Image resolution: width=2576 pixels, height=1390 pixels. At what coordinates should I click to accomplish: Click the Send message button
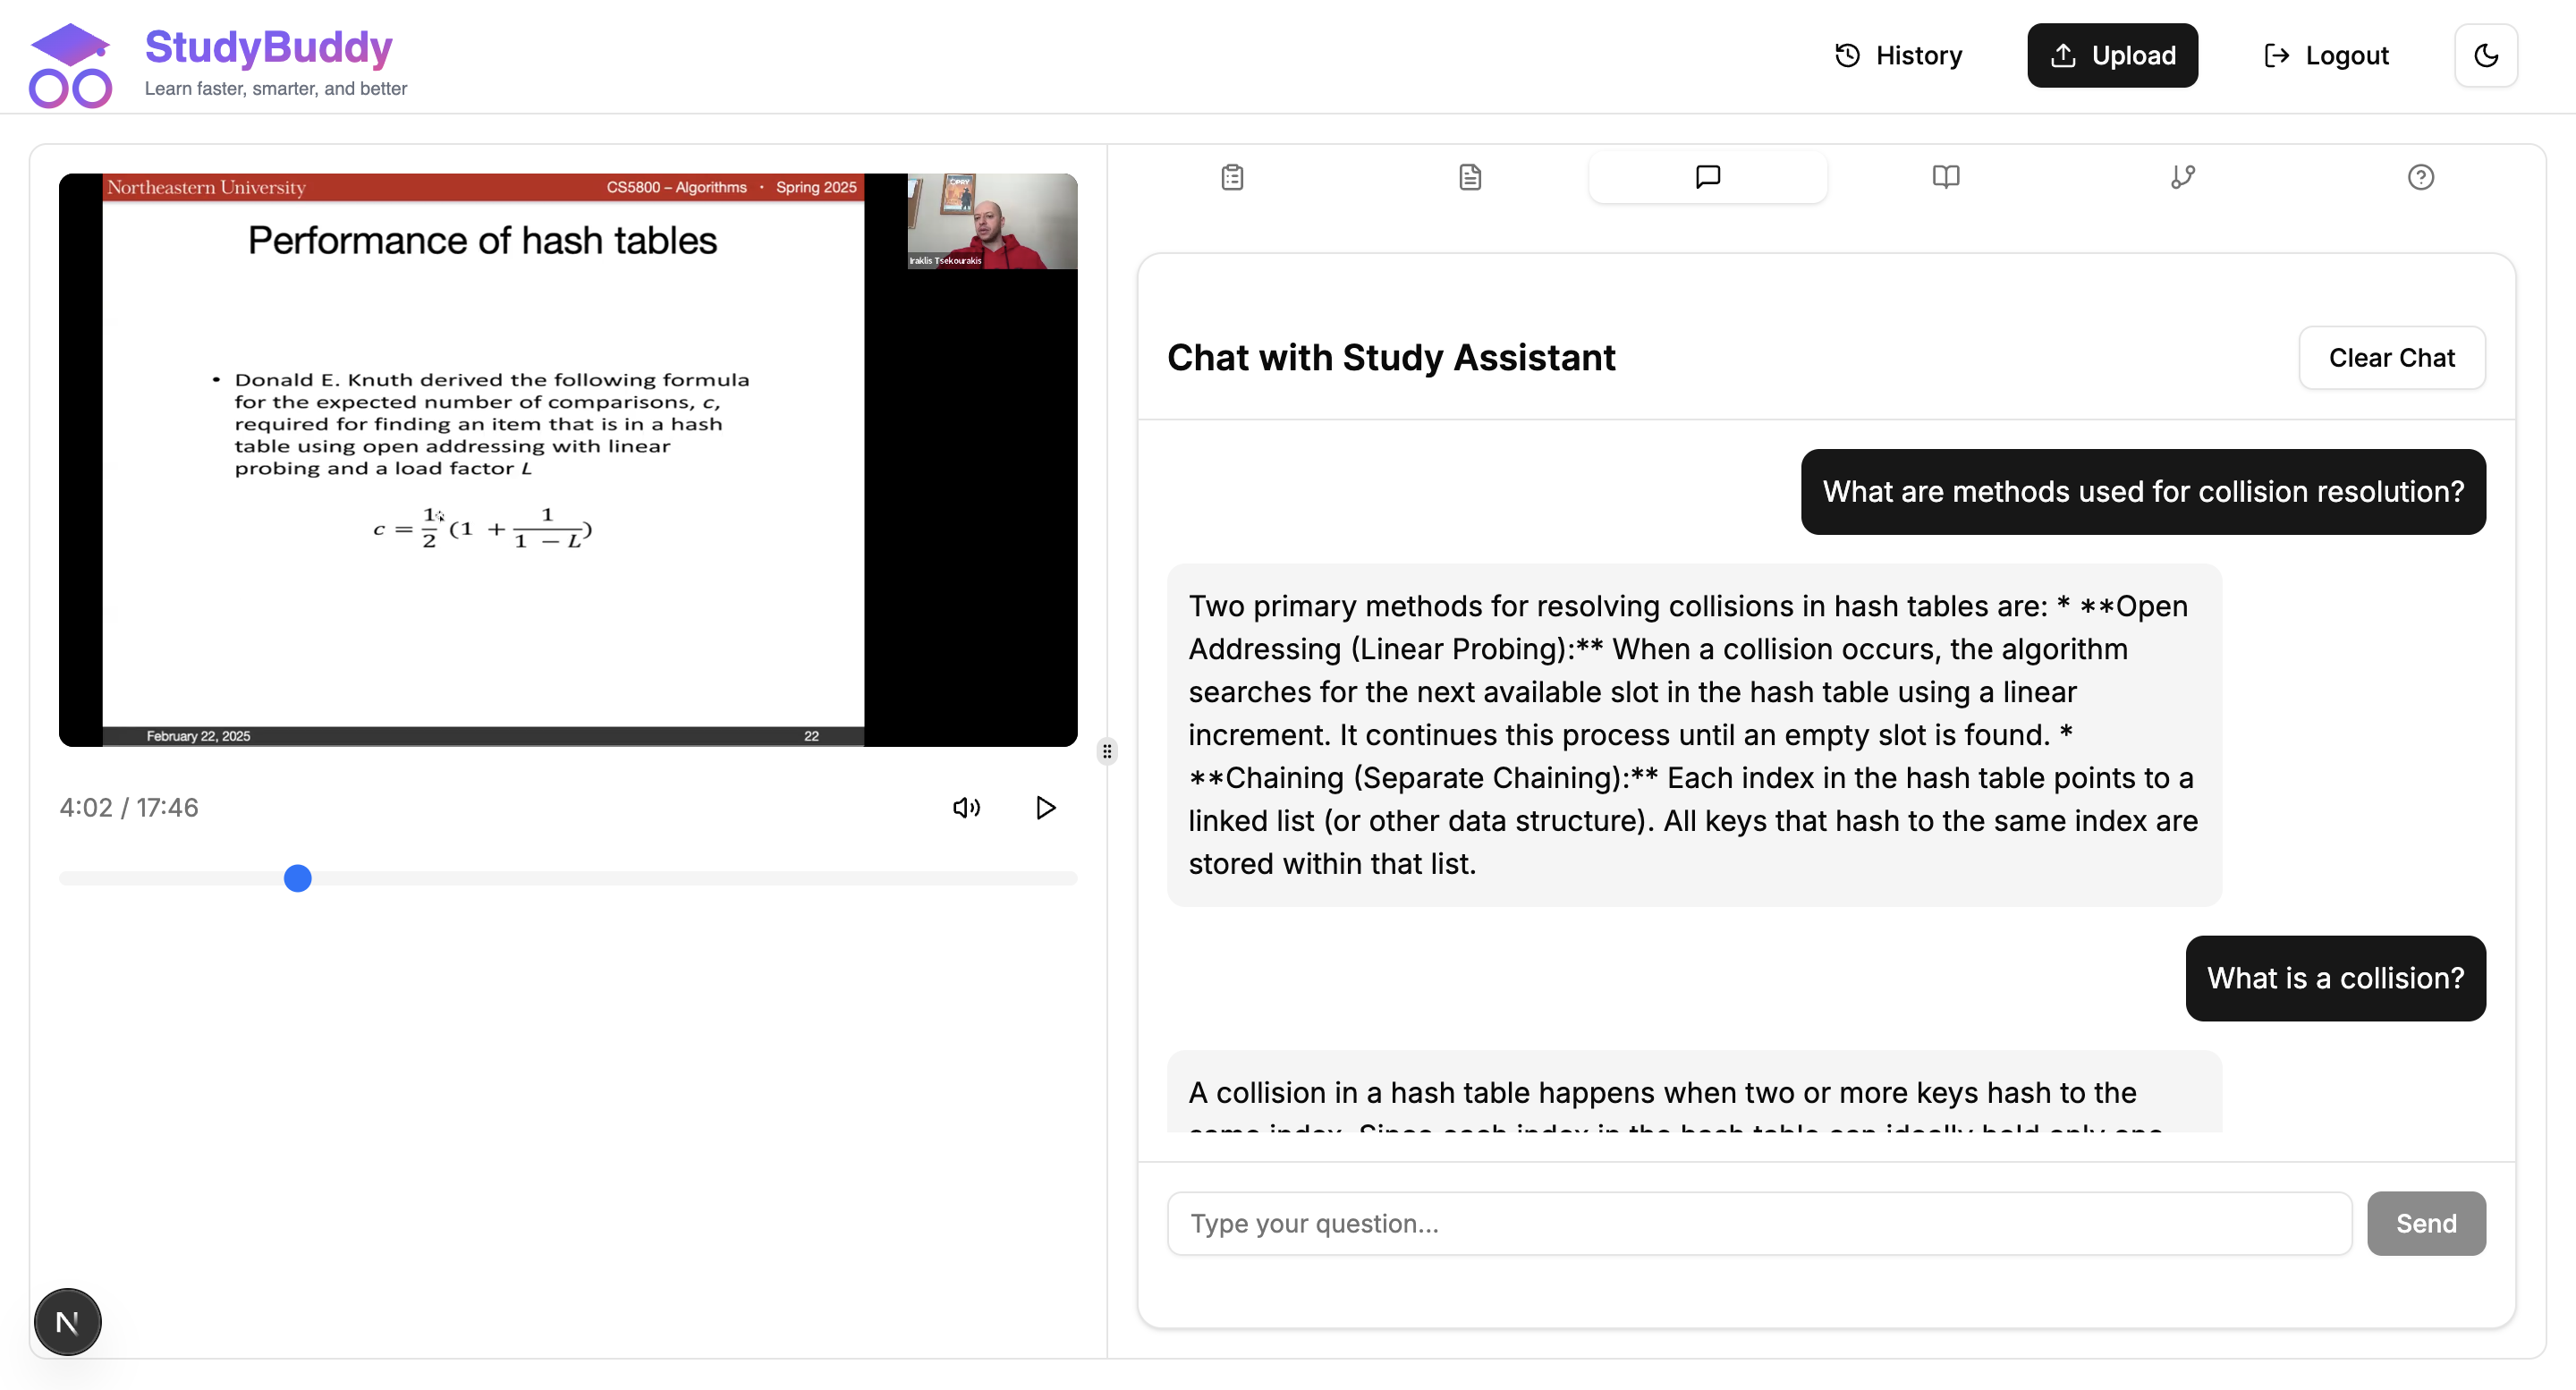tap(2425, 1223)
